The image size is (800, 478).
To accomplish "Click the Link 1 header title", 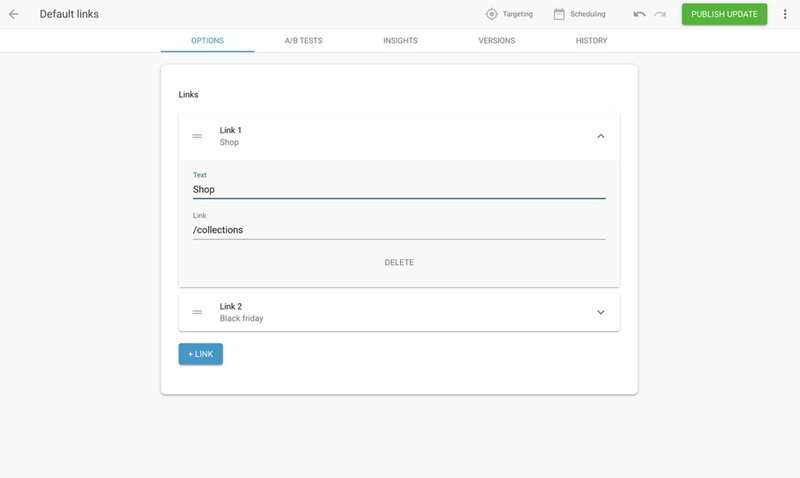I will 231,130.
